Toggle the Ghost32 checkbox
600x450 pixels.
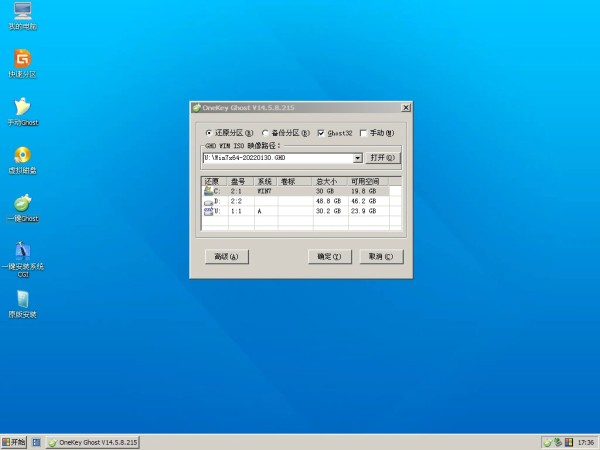pos(321,132)
